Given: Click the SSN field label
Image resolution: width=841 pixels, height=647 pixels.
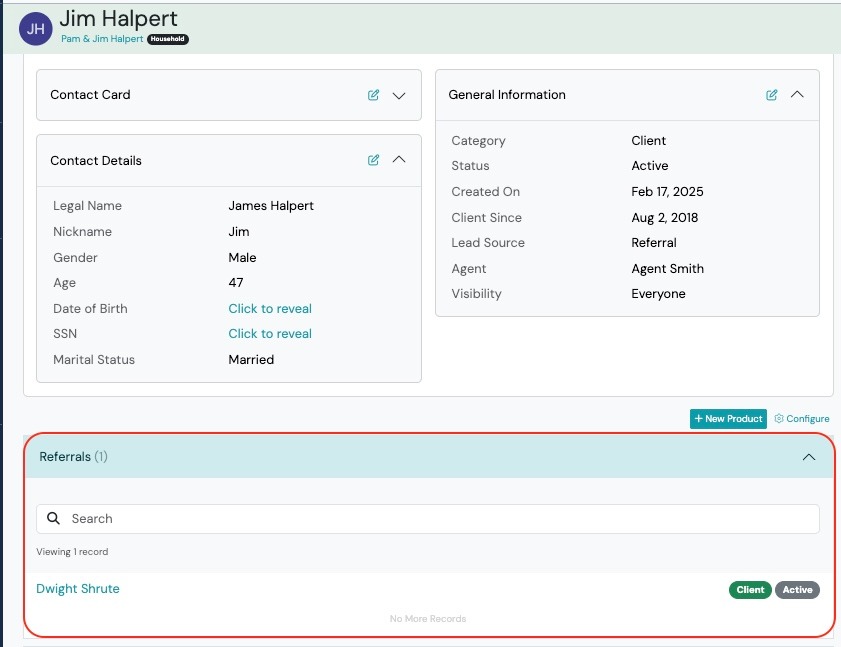Looking at the screenshot, I should pyautogui.click(x=65, y=334).
